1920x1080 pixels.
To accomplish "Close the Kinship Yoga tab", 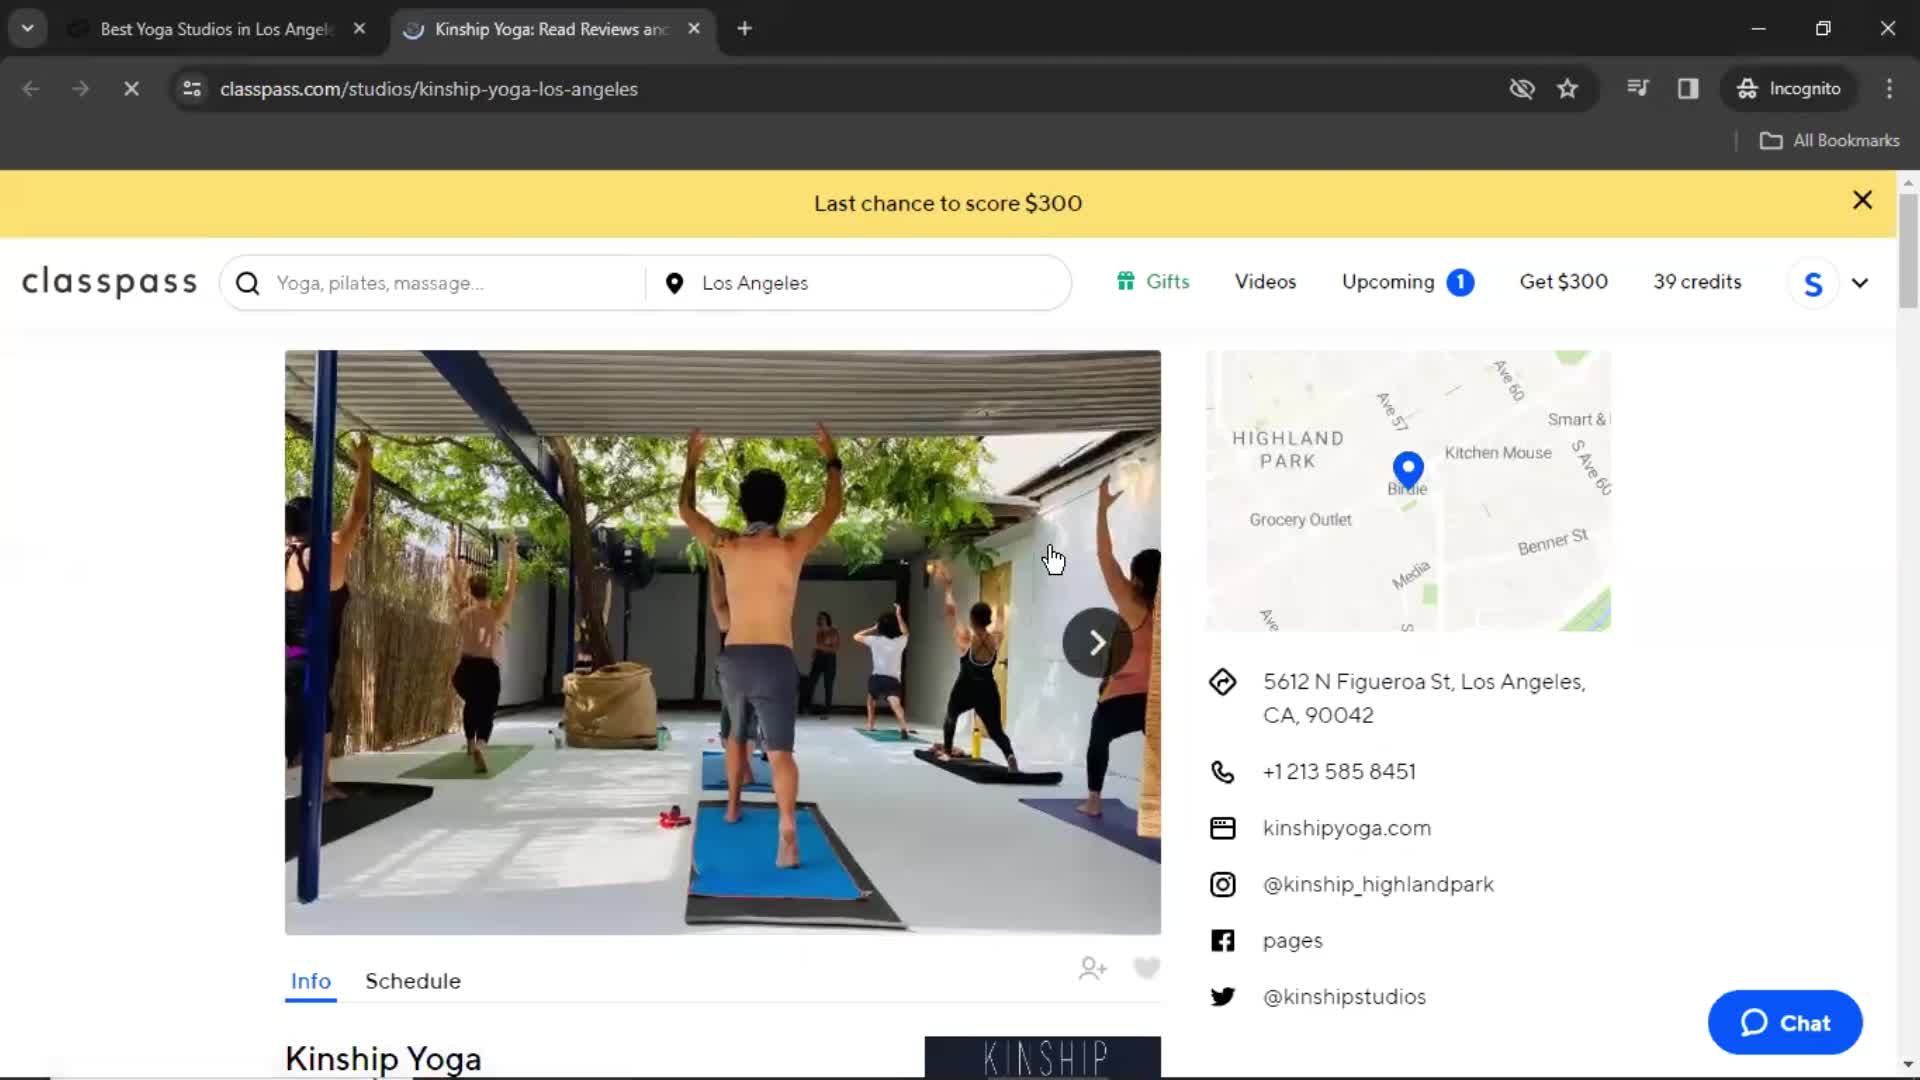I will 694,29.
